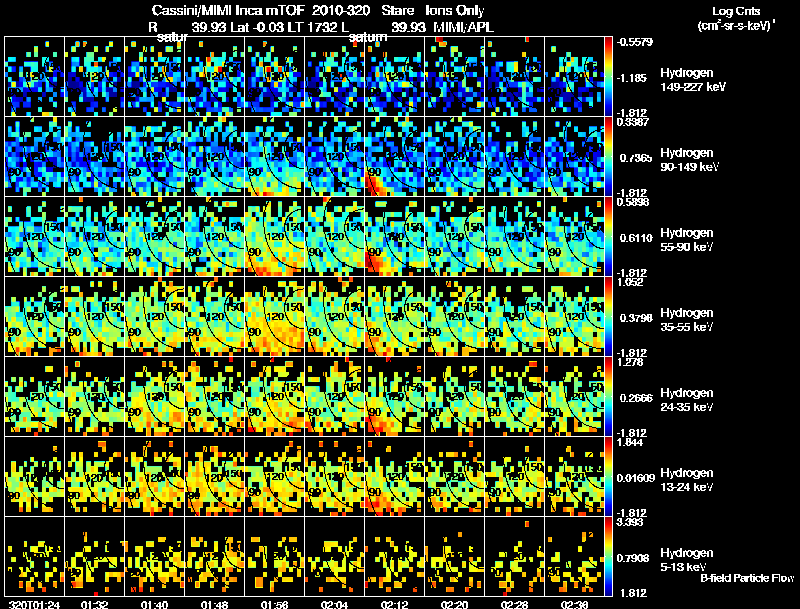This screenshot has width=800, height=609.
Task: Click the color bar beside Hydrogen 55-90 keV
Action: click(608, 237)
